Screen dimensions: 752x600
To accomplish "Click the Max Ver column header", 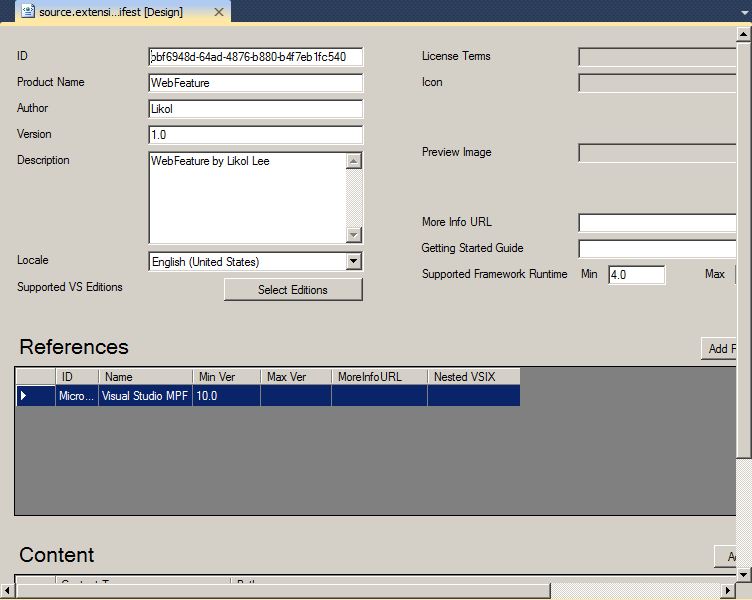I will (x=296, y=376).
